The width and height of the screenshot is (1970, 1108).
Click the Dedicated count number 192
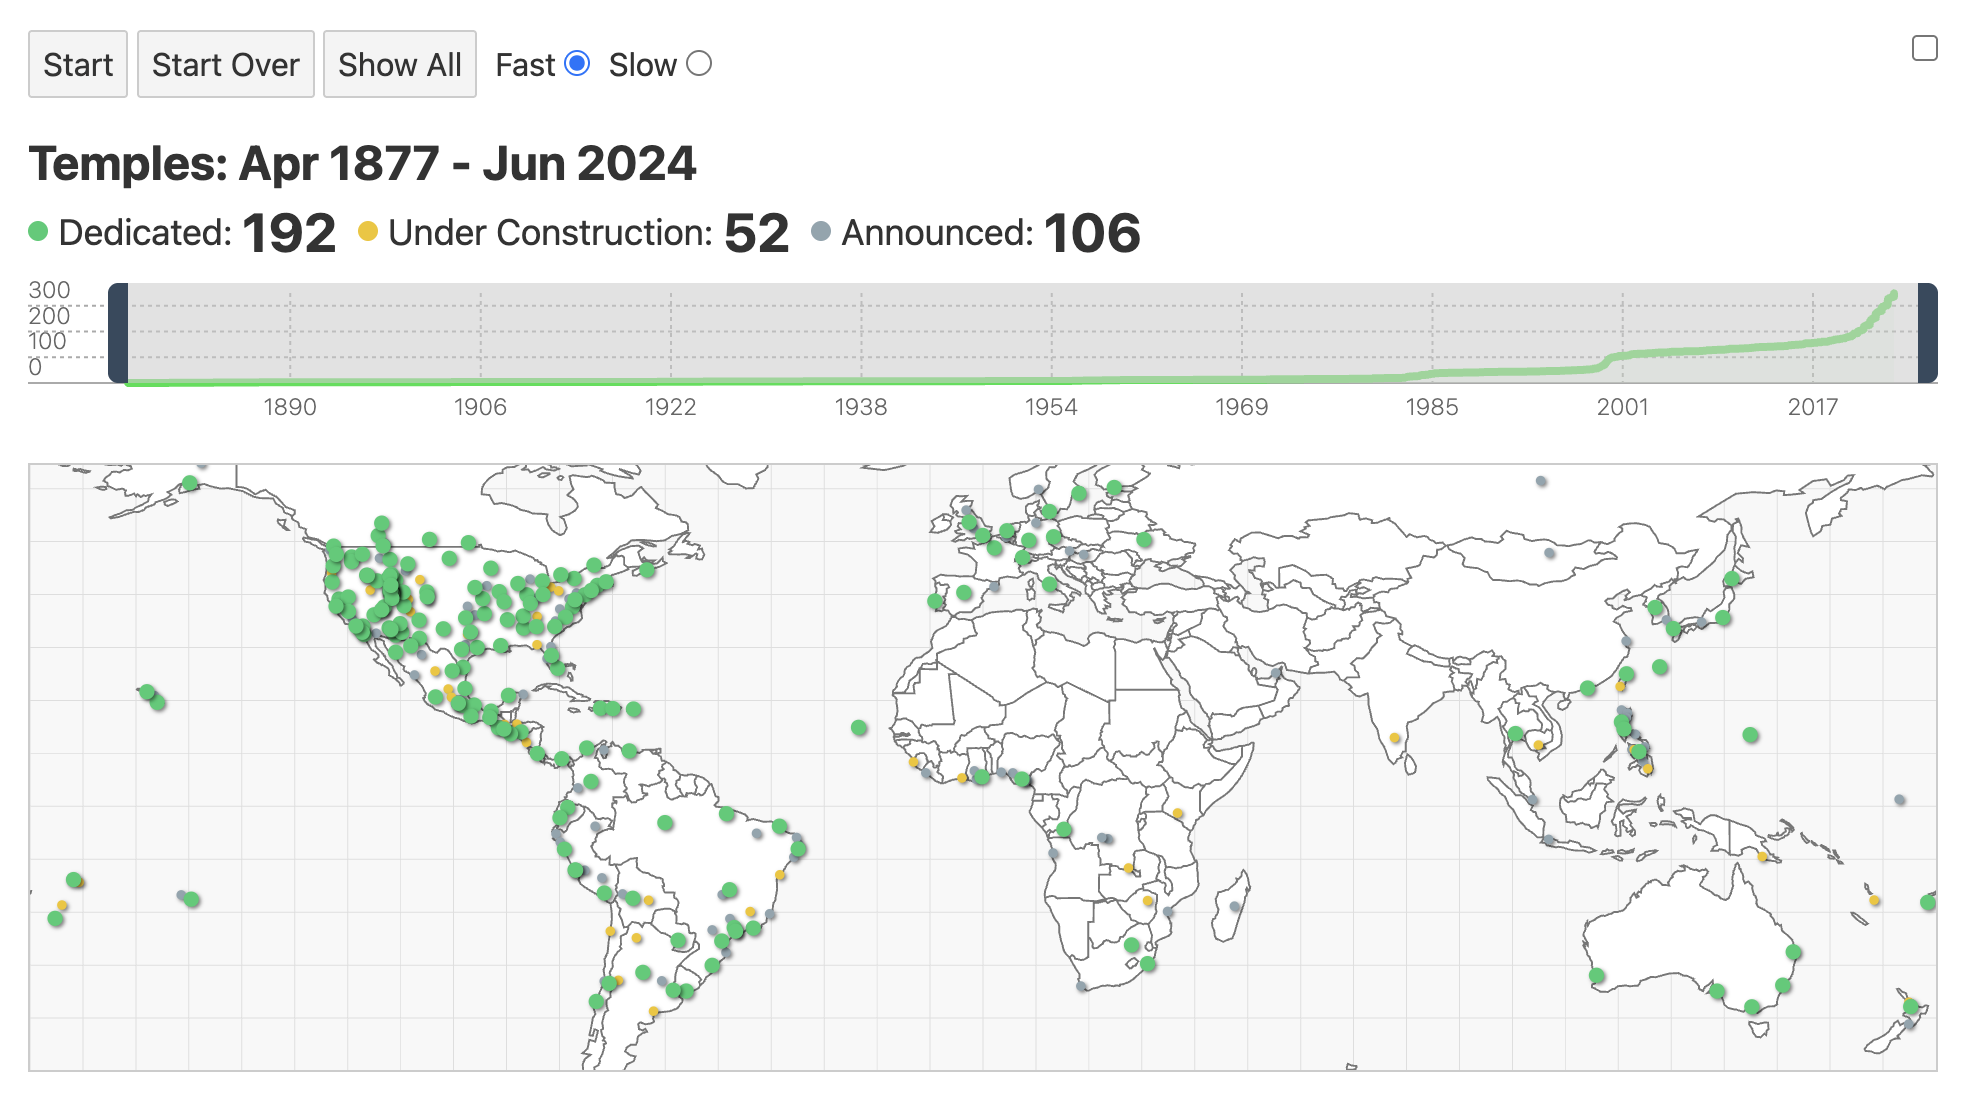tap(289, 233)
